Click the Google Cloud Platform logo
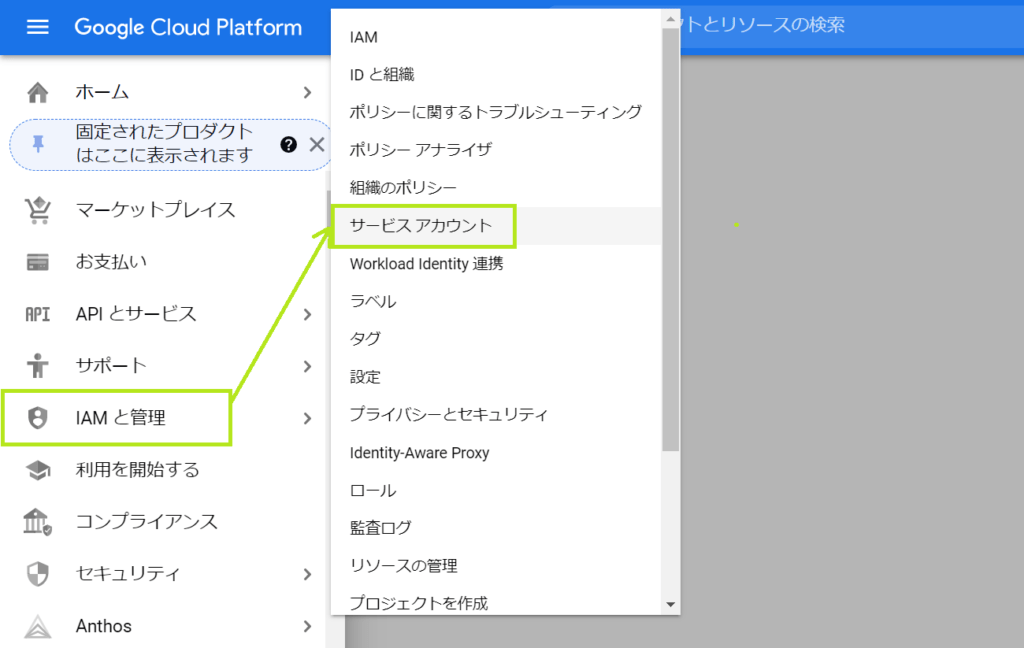 pyautogui.click(x=188, y=27)
